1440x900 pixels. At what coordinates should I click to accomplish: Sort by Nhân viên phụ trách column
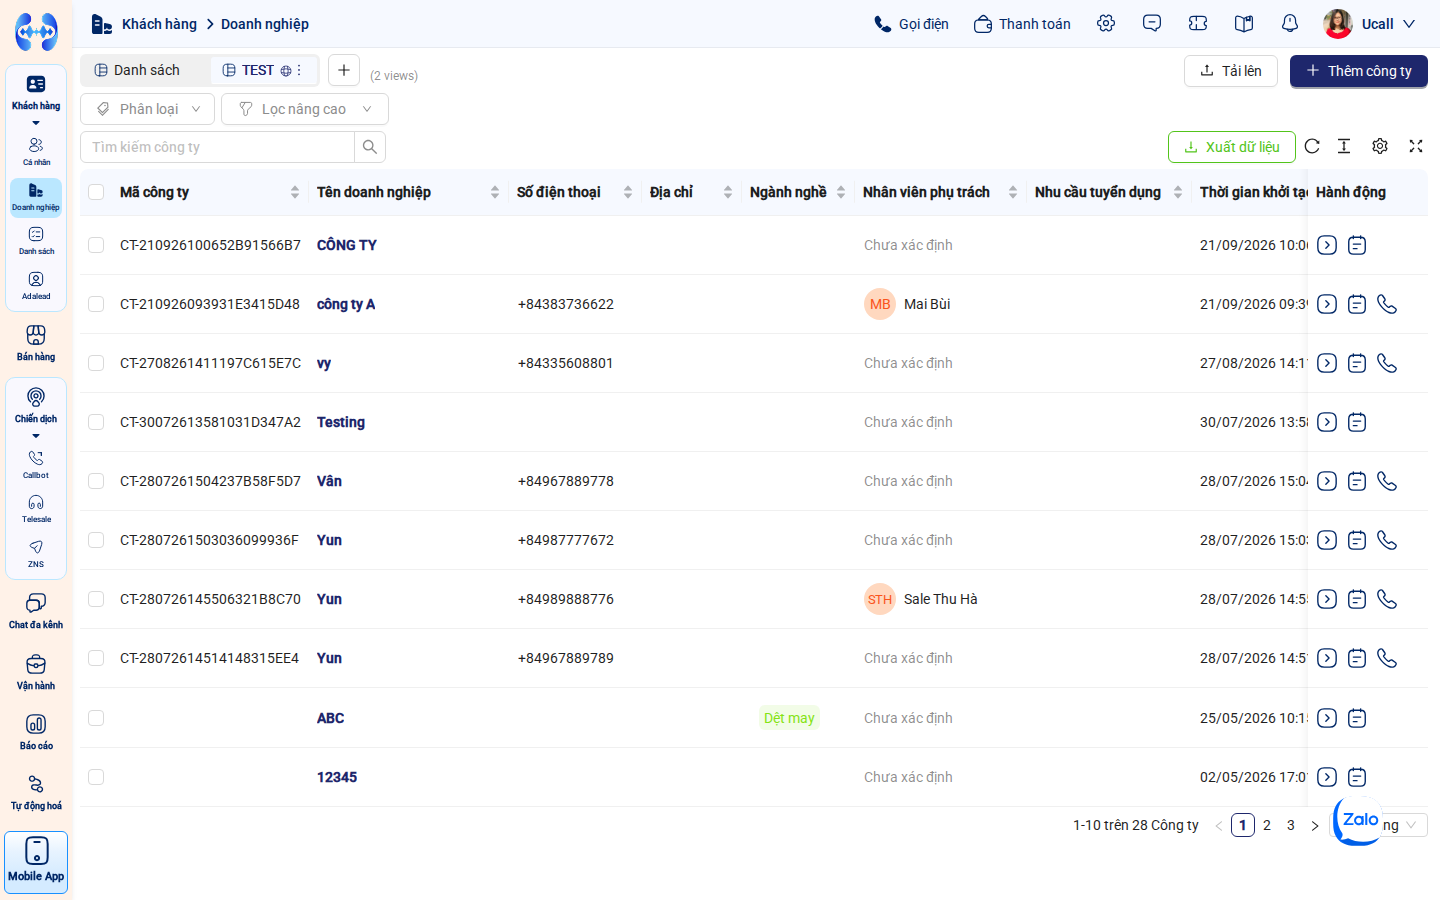[x=1013, y=192]
